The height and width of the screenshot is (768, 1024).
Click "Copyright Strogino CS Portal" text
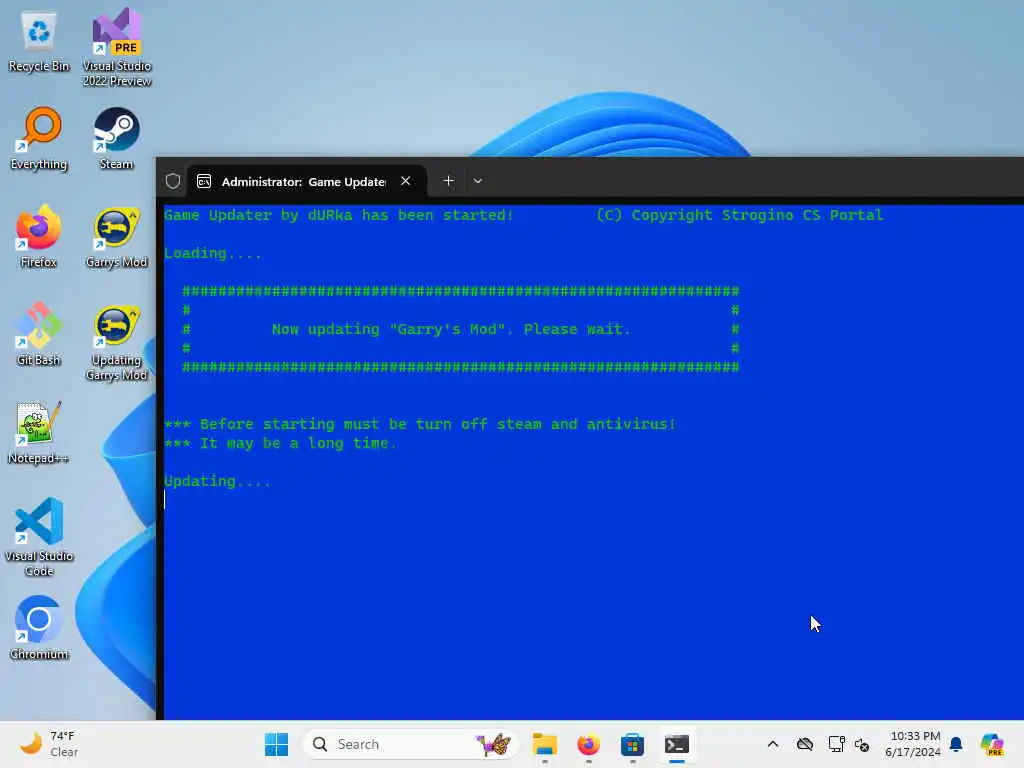[x=757, y=215]
